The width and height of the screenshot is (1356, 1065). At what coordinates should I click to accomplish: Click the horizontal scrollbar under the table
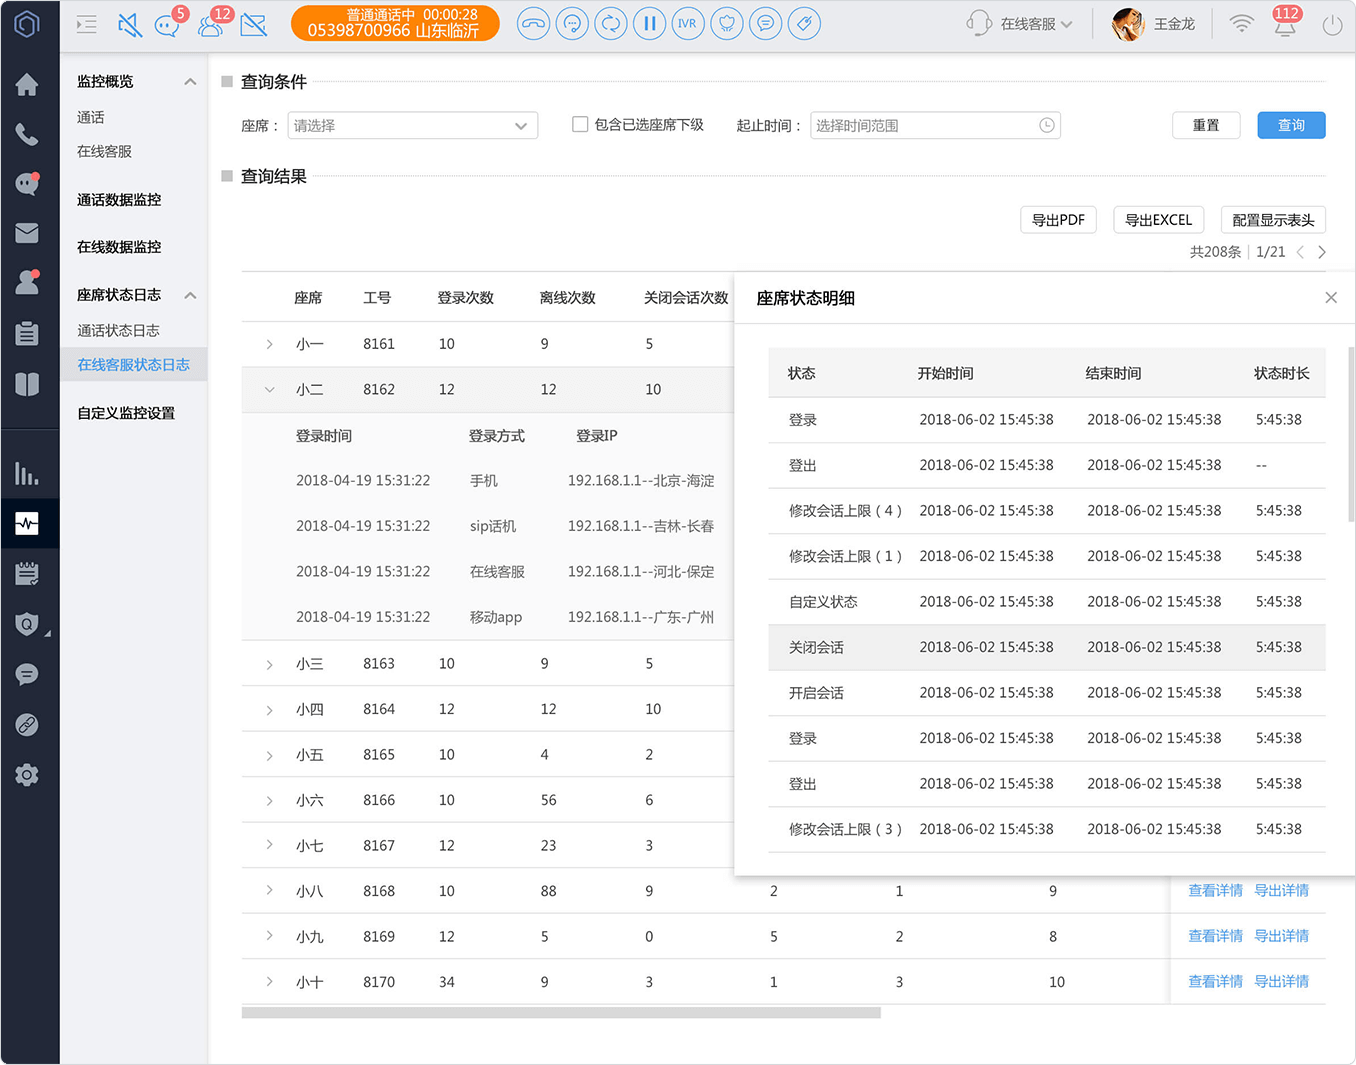click(561, 1013)
